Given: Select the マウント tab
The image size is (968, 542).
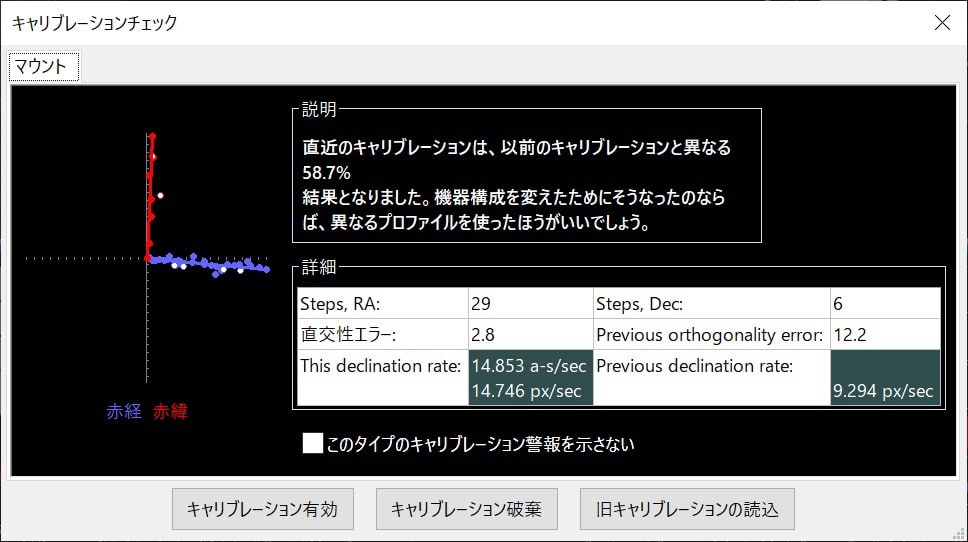Looking at the screenshot, I should coord(44,67).
